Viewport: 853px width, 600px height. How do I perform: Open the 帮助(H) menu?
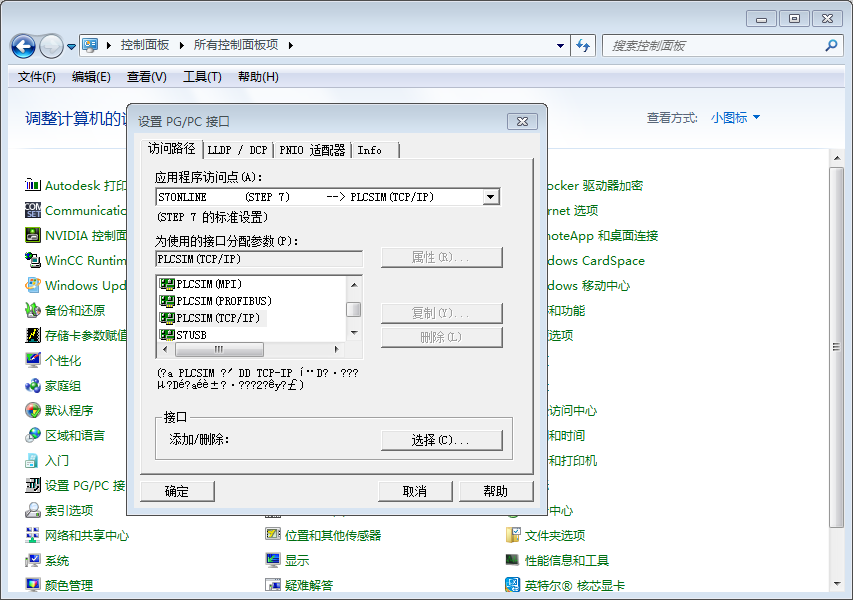pos(258,77)
